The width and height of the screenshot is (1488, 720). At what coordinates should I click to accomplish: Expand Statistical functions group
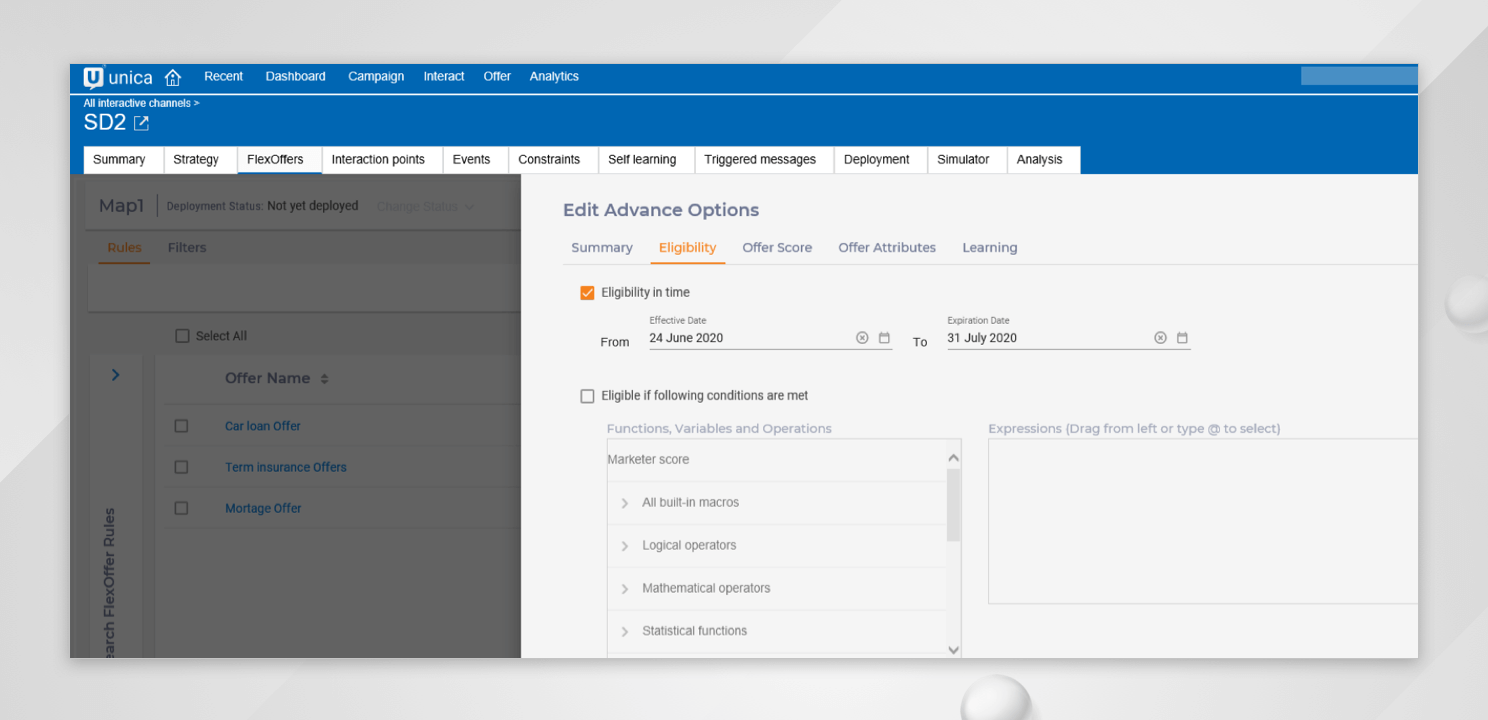click(625, 631)
